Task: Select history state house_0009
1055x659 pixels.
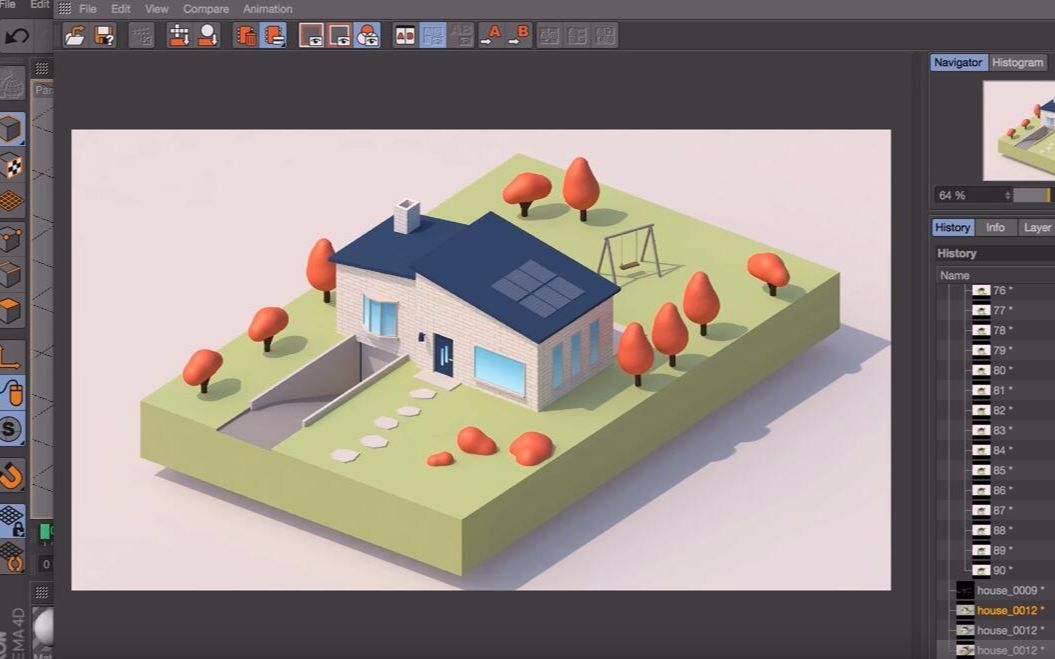Action: coord(1007,590)
